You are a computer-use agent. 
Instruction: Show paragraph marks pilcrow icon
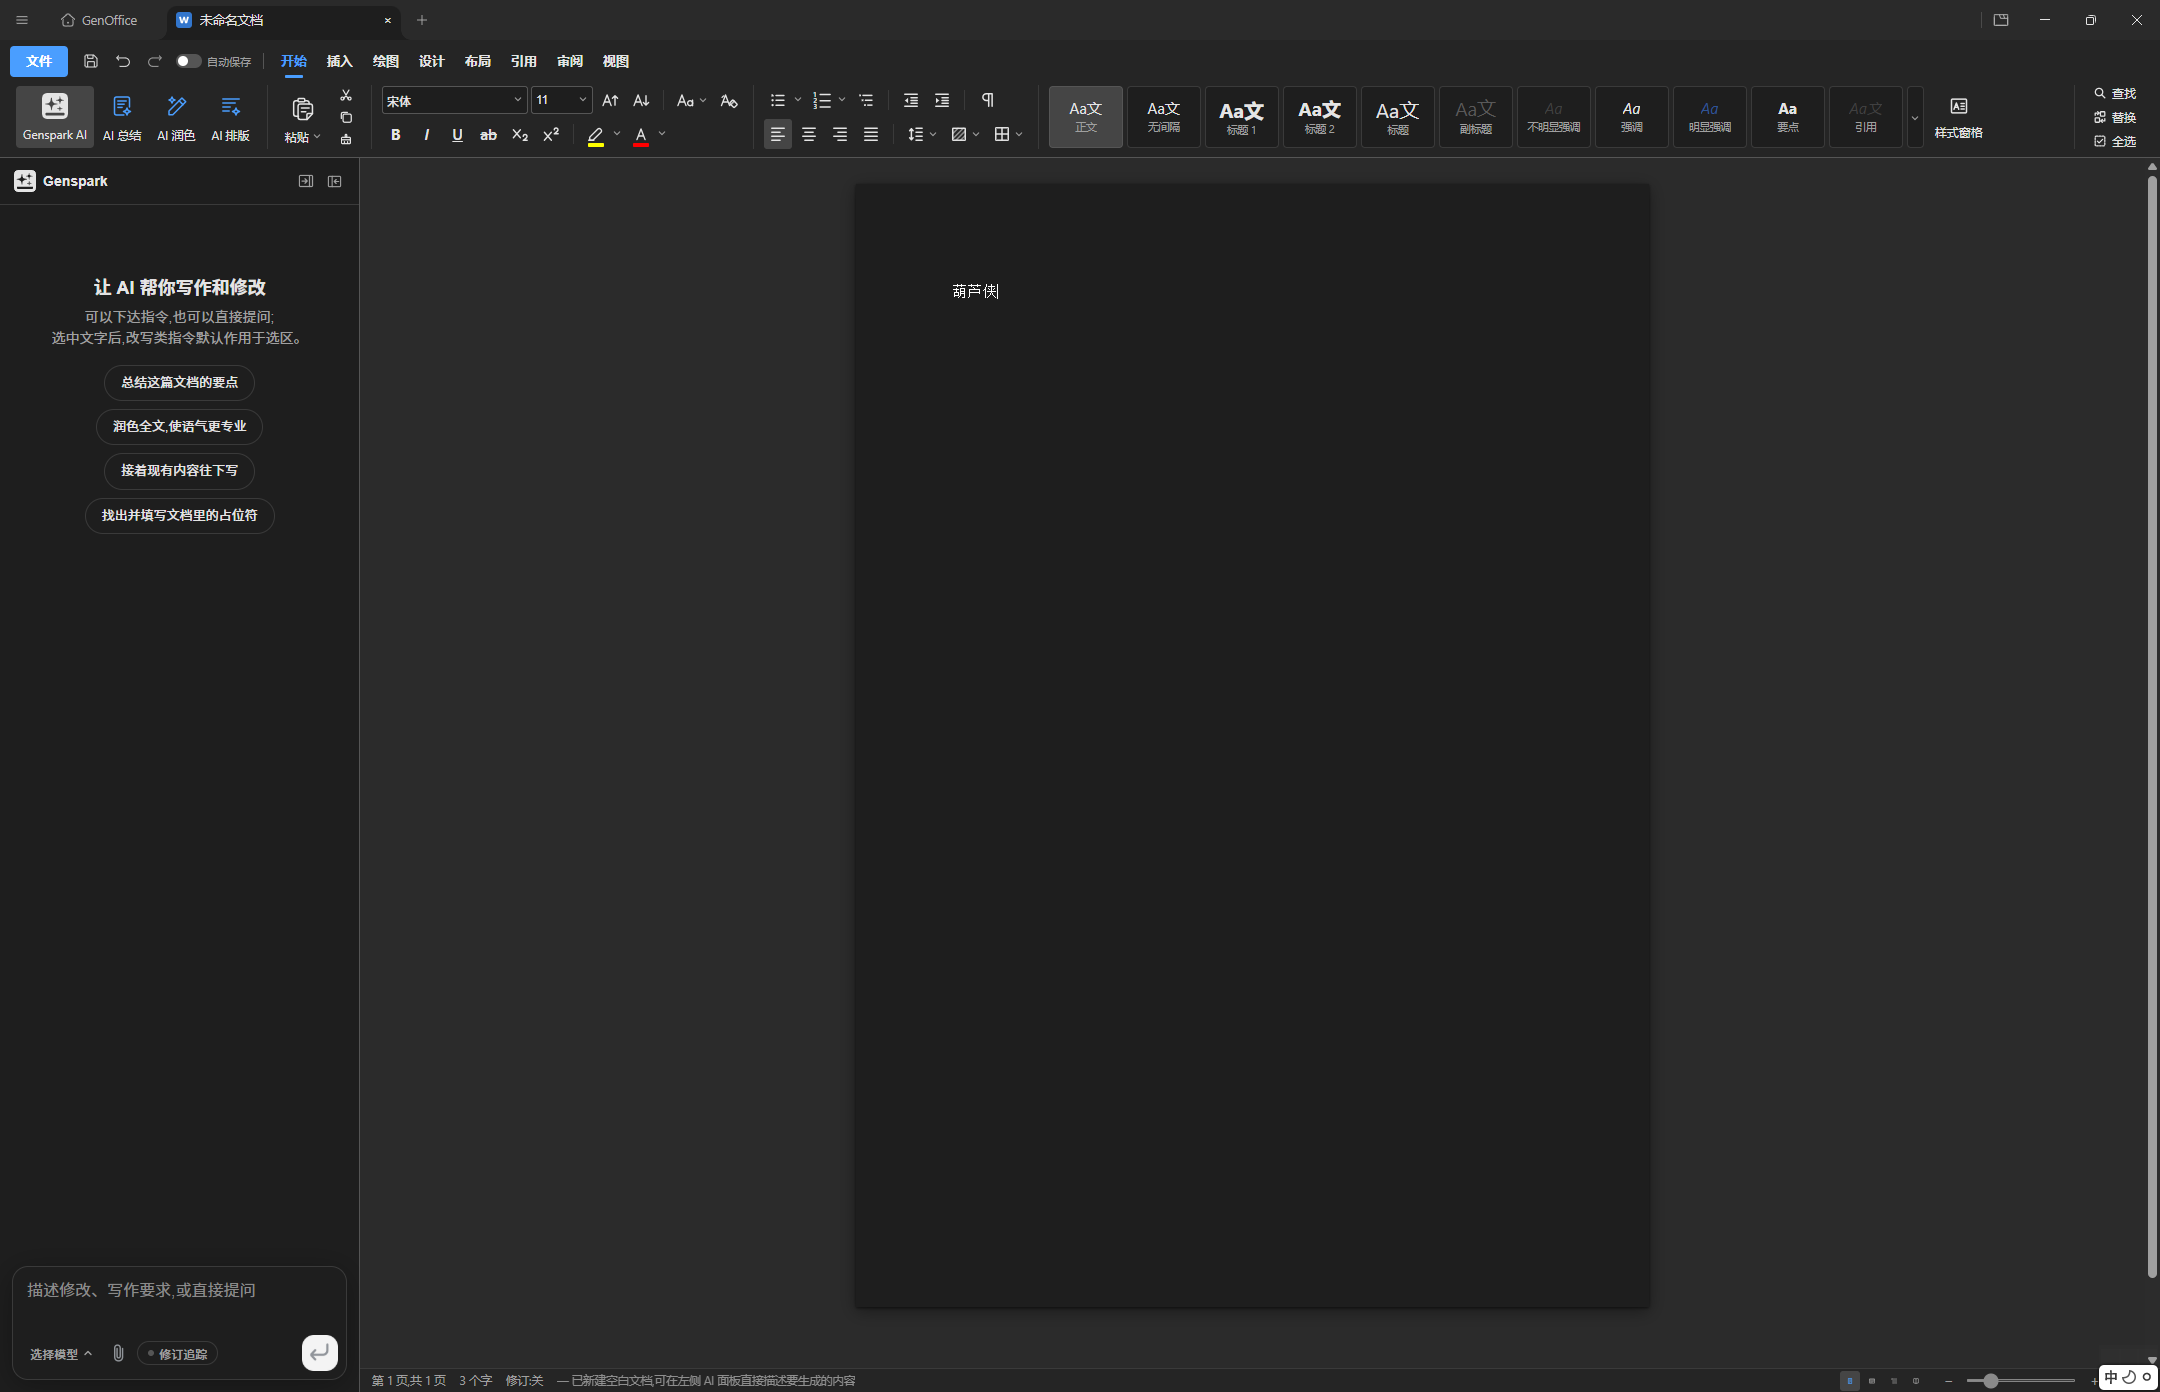click(988, 100)
